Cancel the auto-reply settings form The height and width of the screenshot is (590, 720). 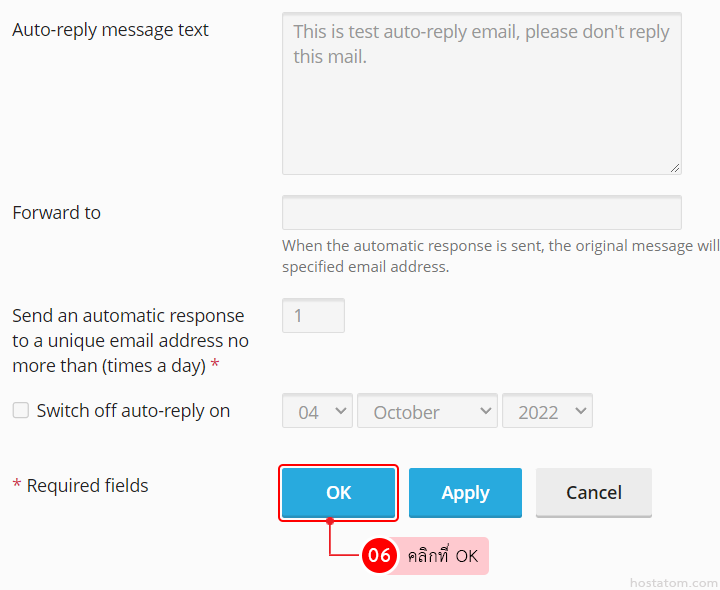[x=594, y=492]
